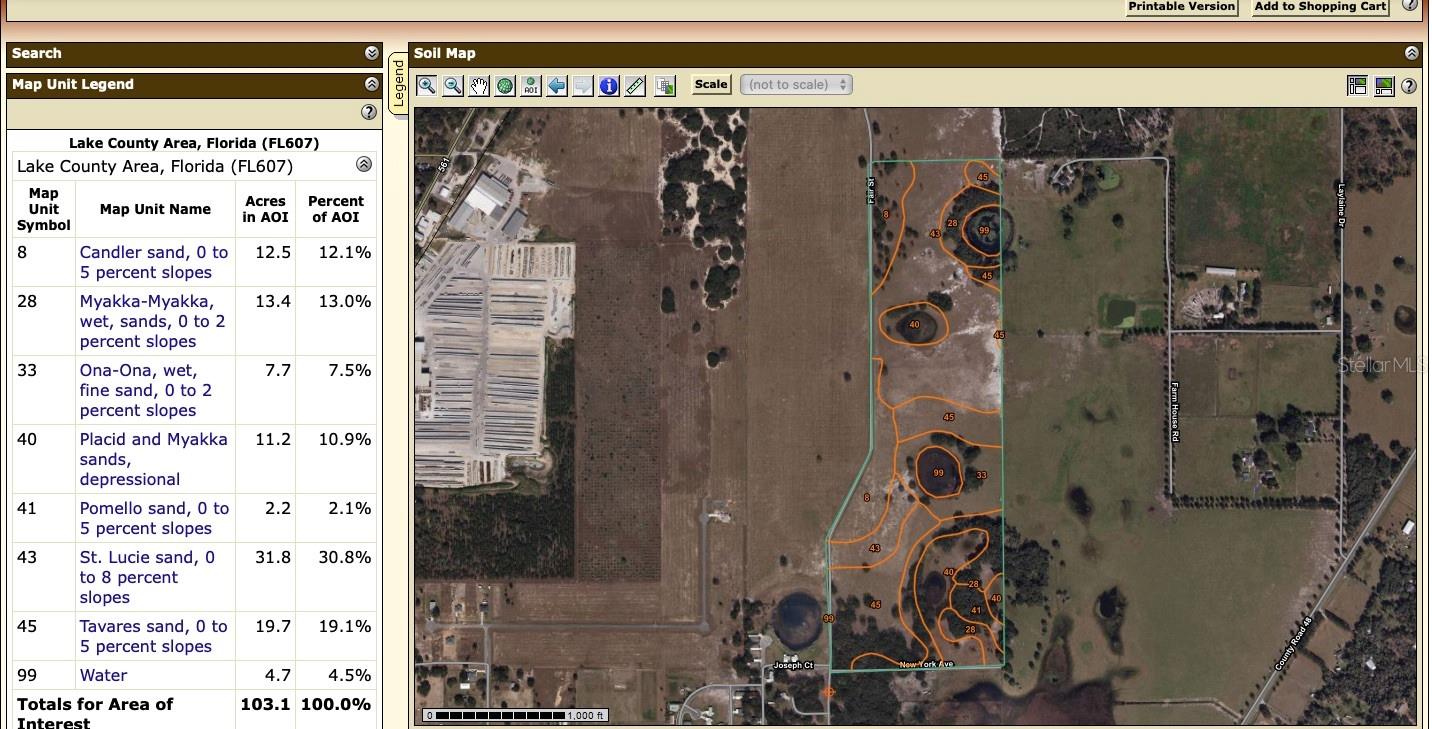1432x729 pixels.
Task: Pick the measure distance ruler tool
Action: click(x=635, y=86)
